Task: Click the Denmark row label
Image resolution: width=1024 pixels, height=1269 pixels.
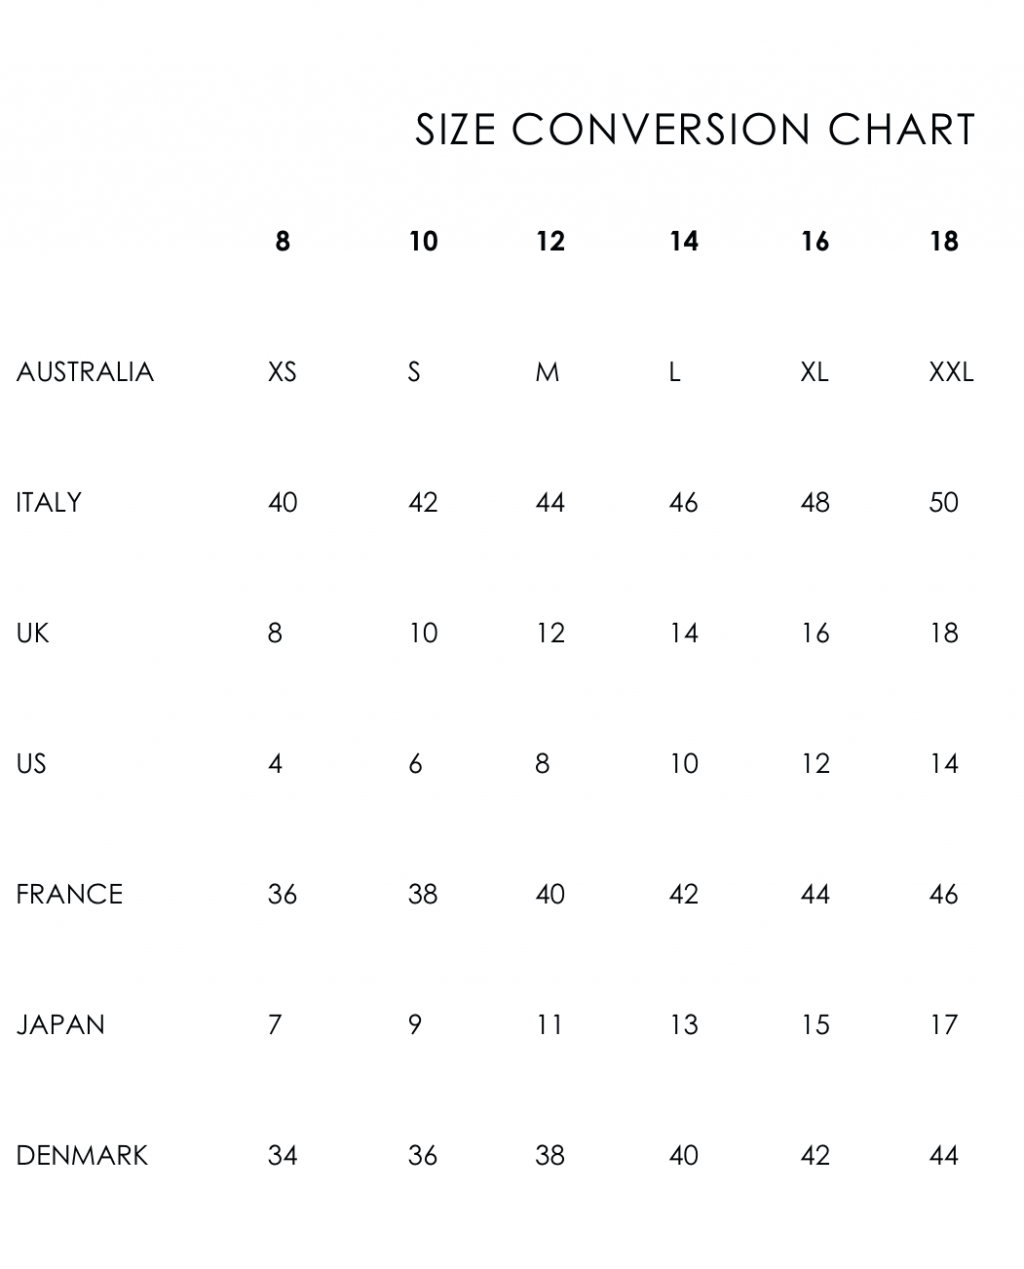Action: coord(82,1156)
